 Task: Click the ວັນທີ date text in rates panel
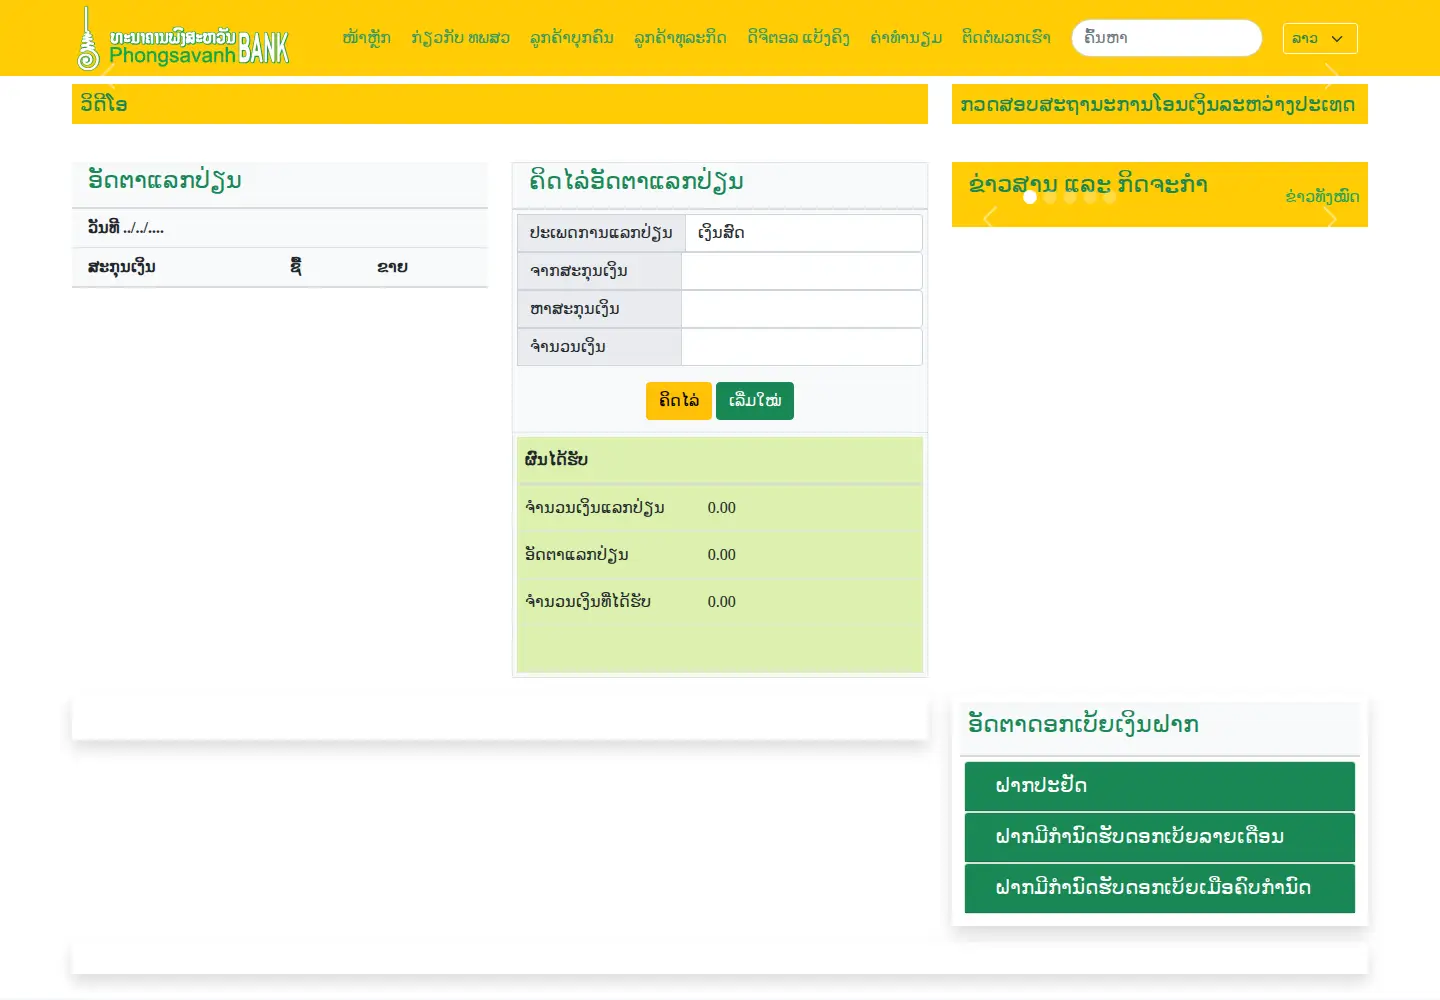[125, 227]
